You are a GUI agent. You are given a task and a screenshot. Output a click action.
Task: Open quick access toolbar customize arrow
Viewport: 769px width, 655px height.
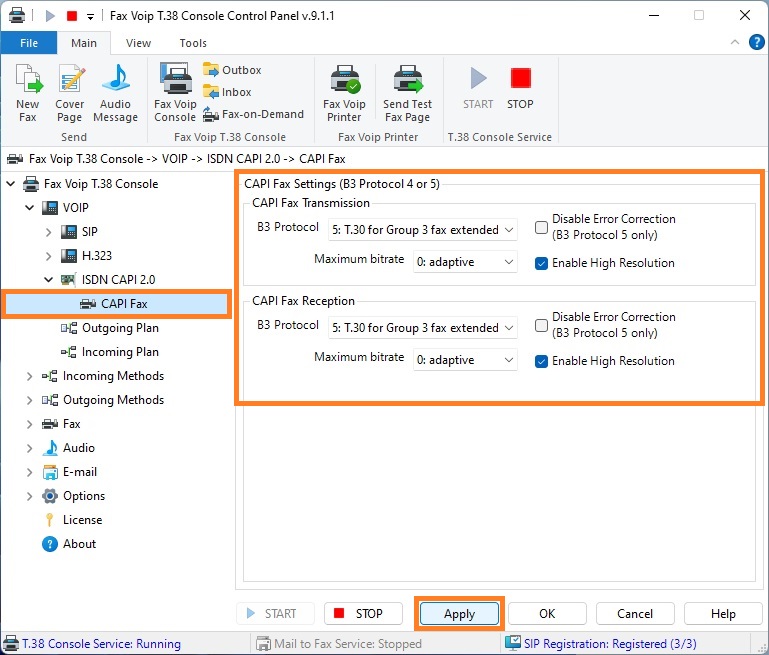[90, 17]
